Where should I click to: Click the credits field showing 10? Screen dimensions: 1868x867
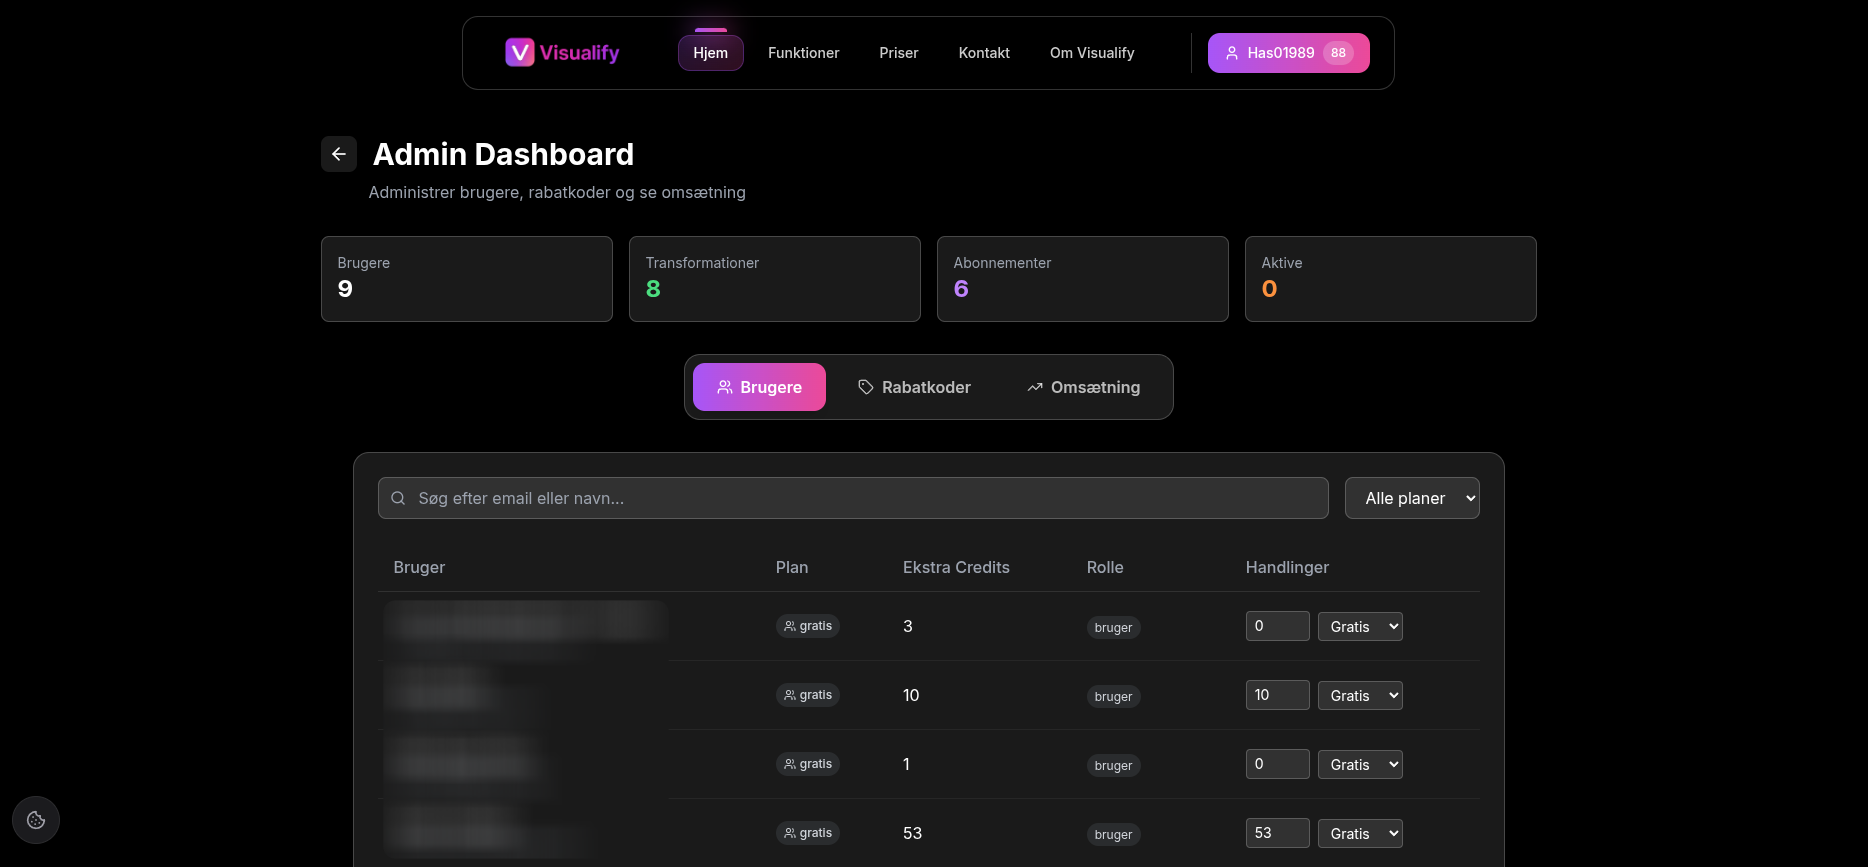coord(1276,695)
